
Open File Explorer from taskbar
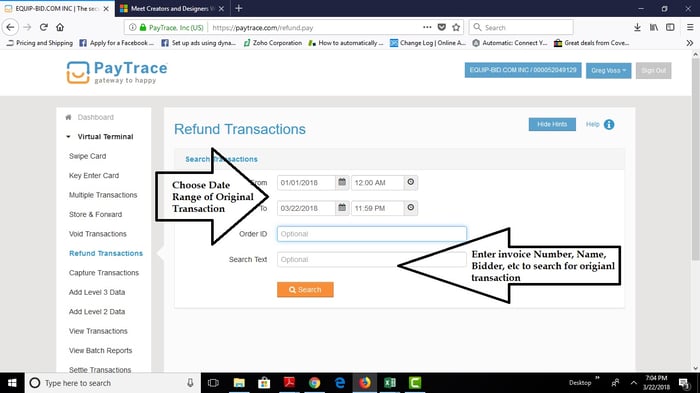239,383
